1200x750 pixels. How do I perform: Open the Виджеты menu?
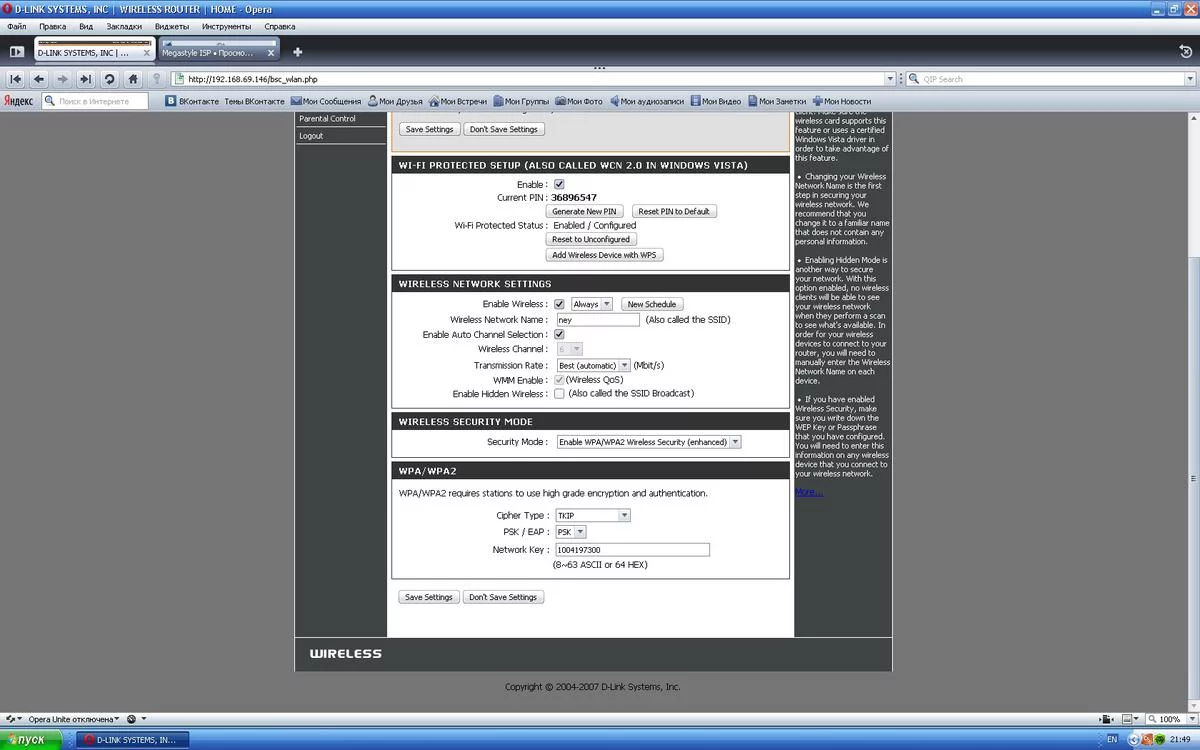click(x=172, y=26)
